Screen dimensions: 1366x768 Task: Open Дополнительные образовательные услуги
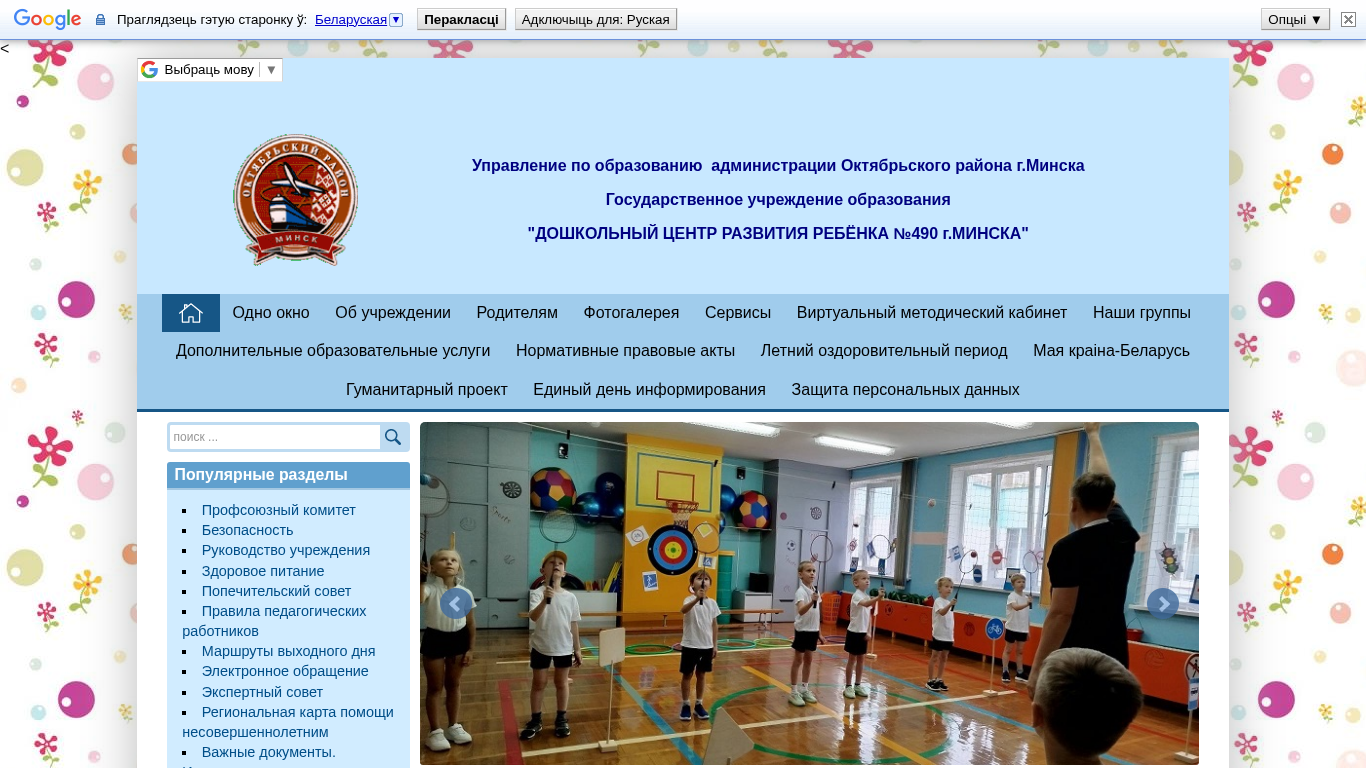coord(333,351)
